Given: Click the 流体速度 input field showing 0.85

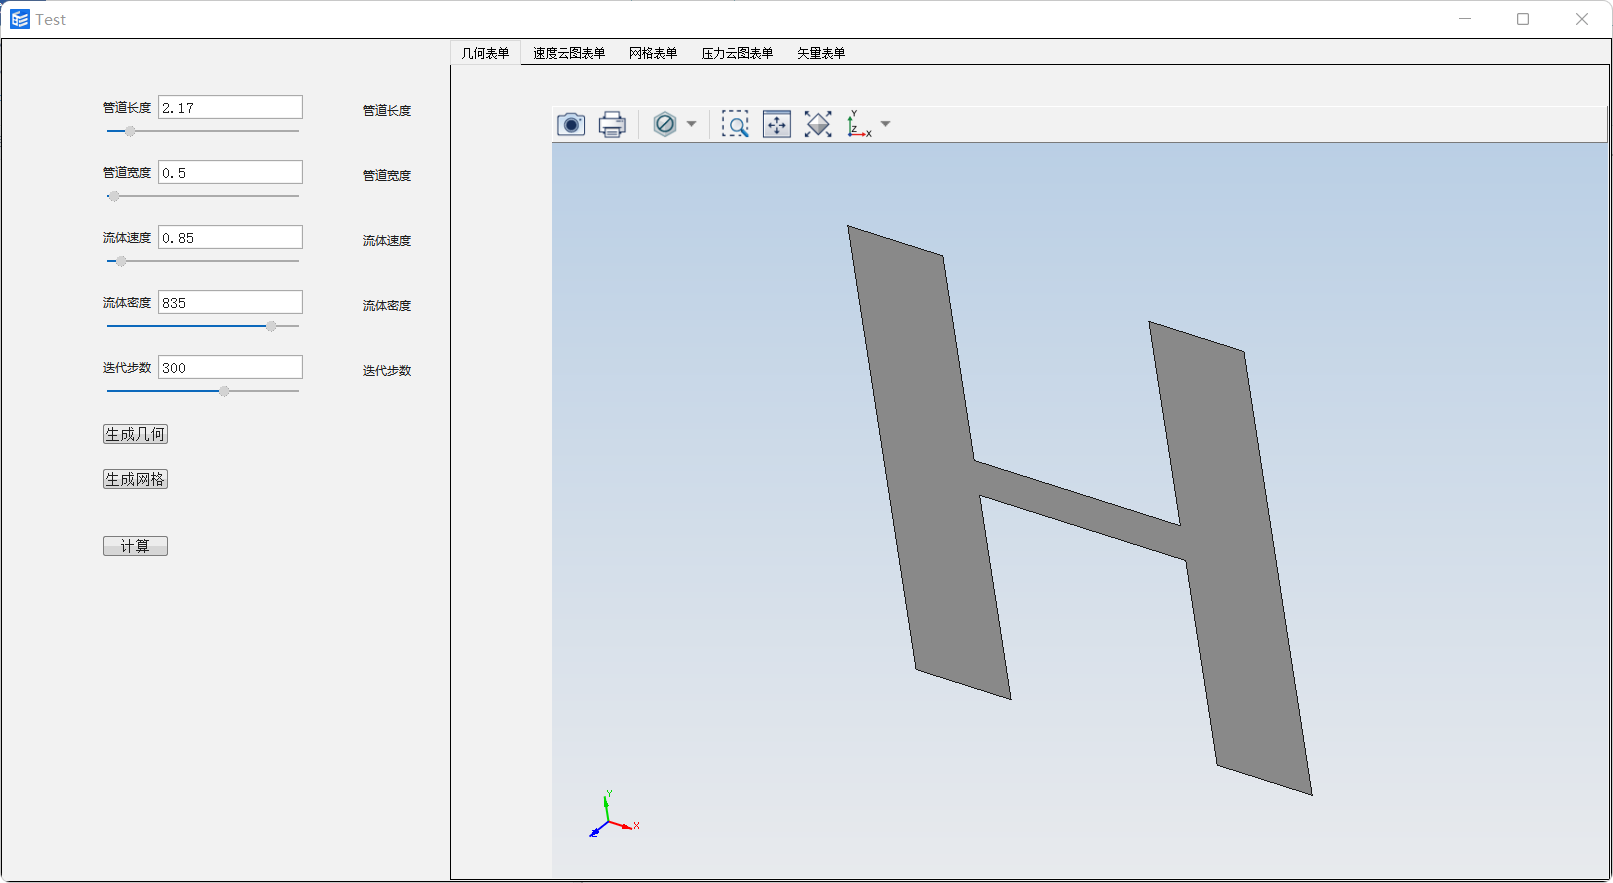Looking at the screenshot, I should (x=230, y=237).
